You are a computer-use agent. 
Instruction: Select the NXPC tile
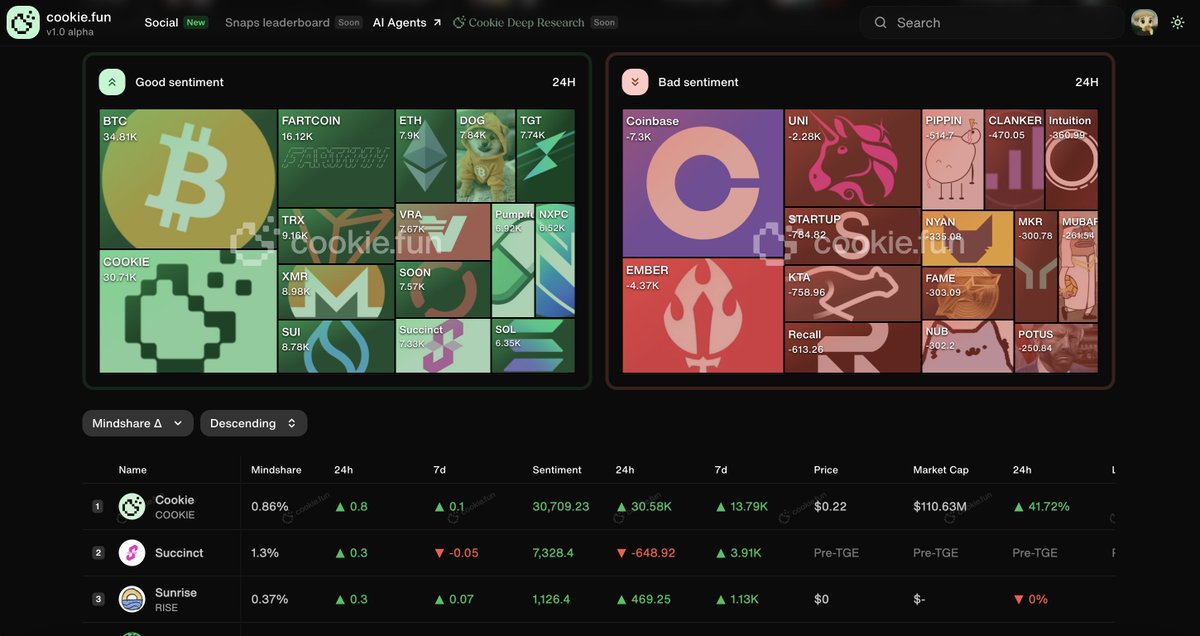click(556, 260)
